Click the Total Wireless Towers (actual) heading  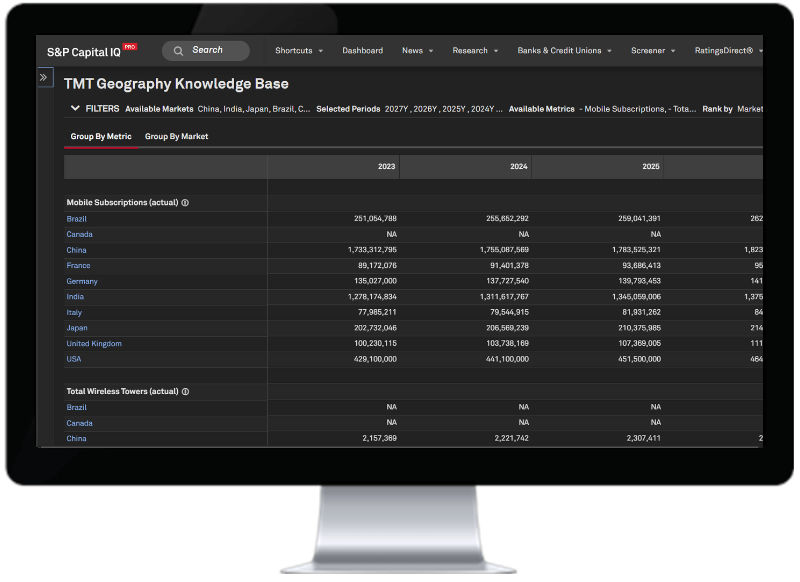(122, 392)
